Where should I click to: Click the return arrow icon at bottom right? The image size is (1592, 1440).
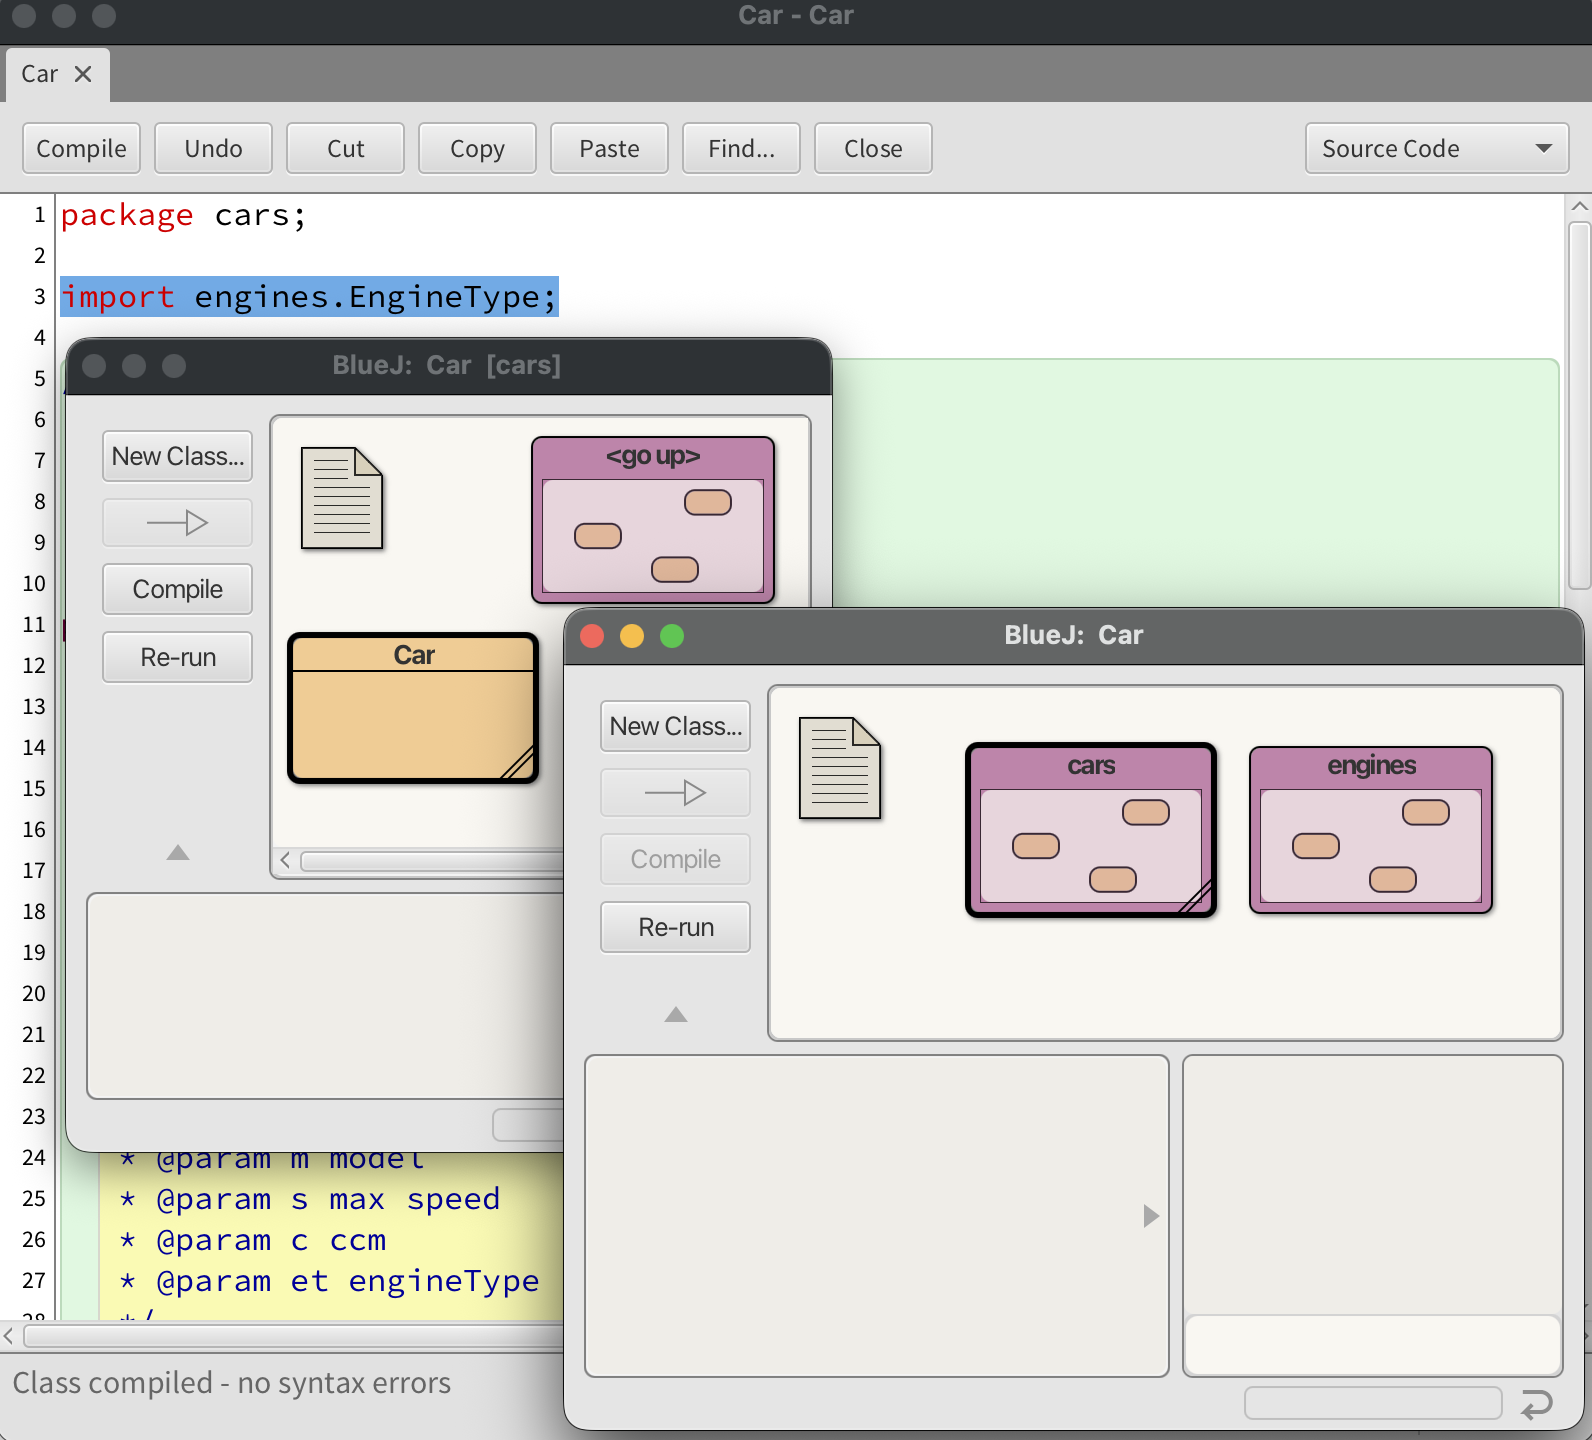pyautogui.click(x=1536, y=1404)
